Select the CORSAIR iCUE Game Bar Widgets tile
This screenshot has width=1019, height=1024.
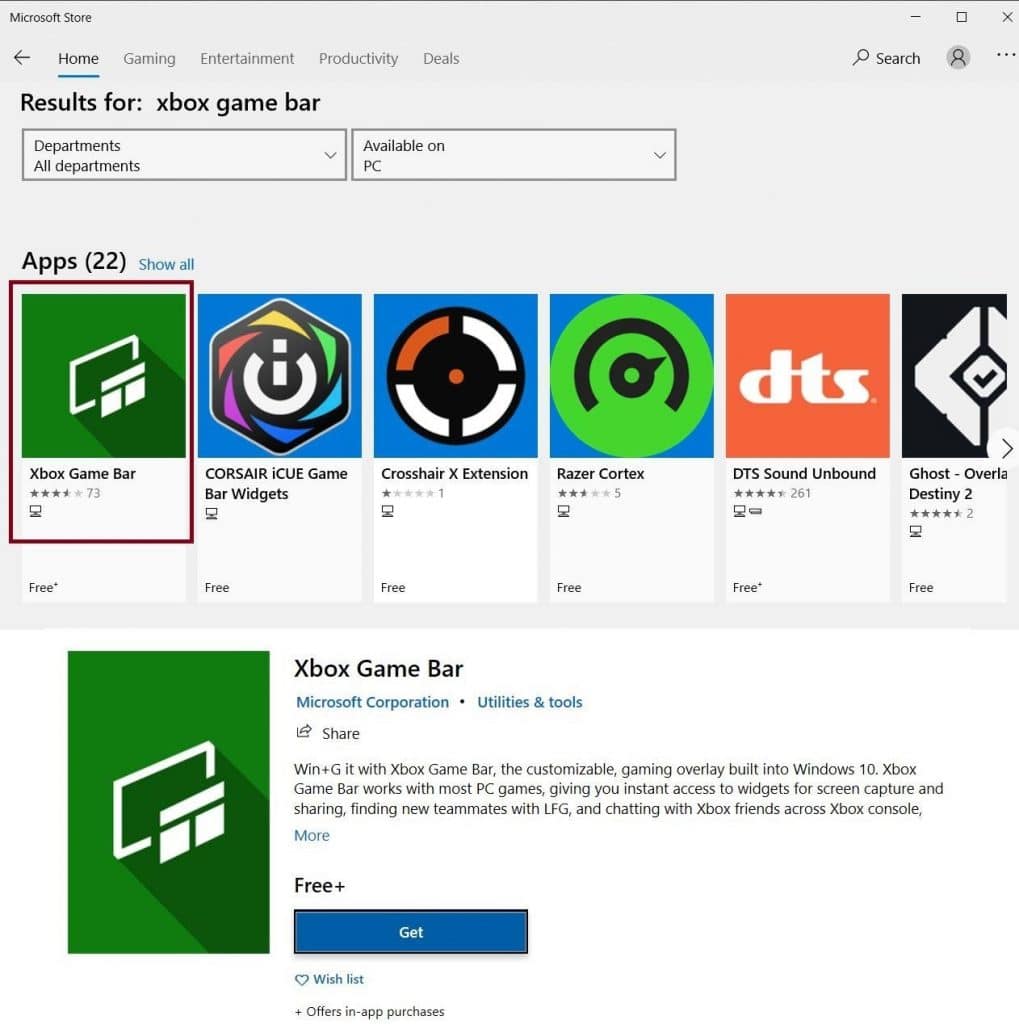tap(279, 375)
